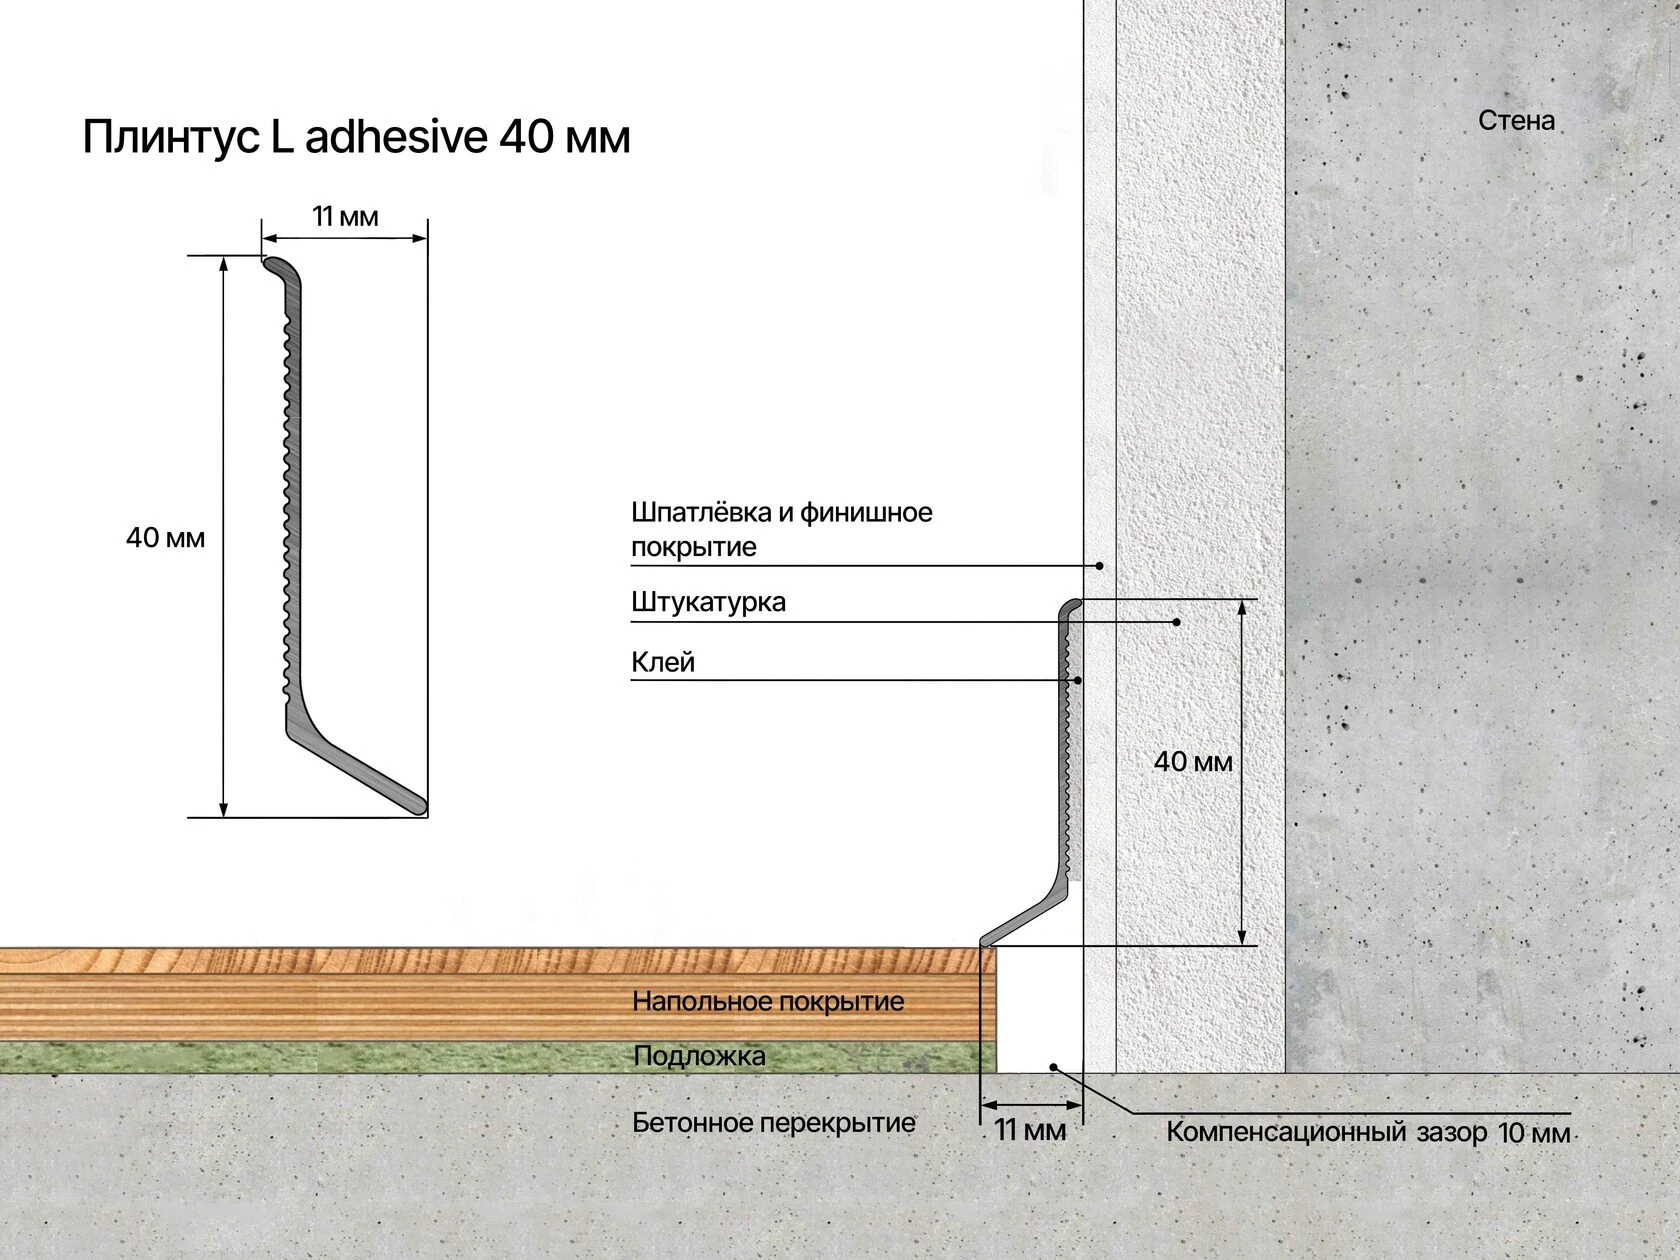
Task: Click the 'Бетонное перекрытие' label
Action: pyautogui.click(x=774, y=1123)
